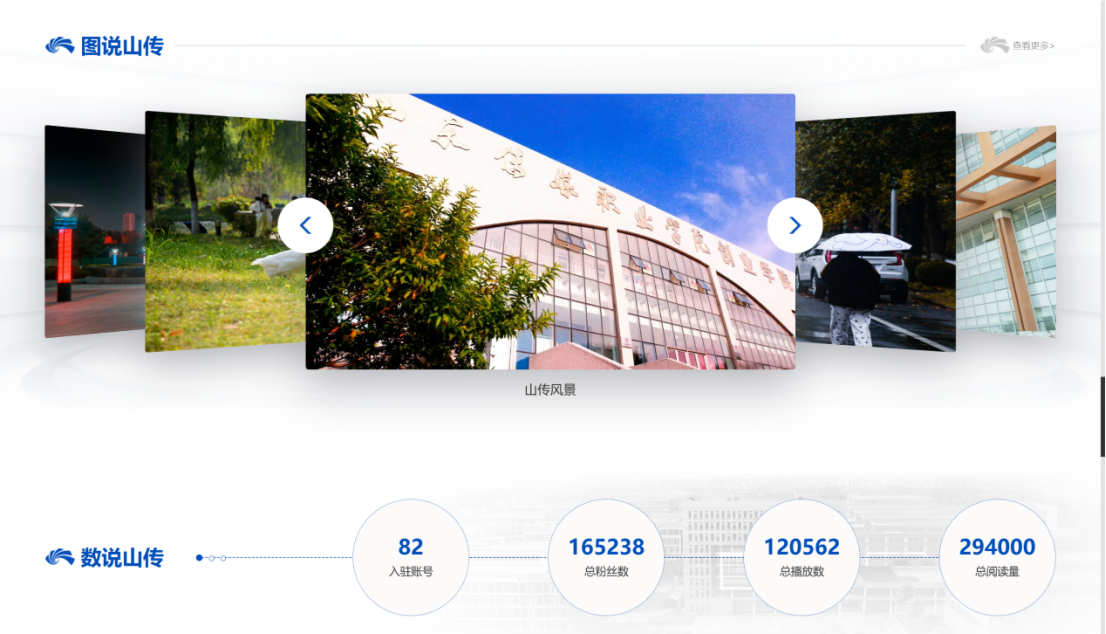Click the 总粉丝数 stat circle showing 165238
This screenshot has width=1106, height=634.
coord(606,557)
